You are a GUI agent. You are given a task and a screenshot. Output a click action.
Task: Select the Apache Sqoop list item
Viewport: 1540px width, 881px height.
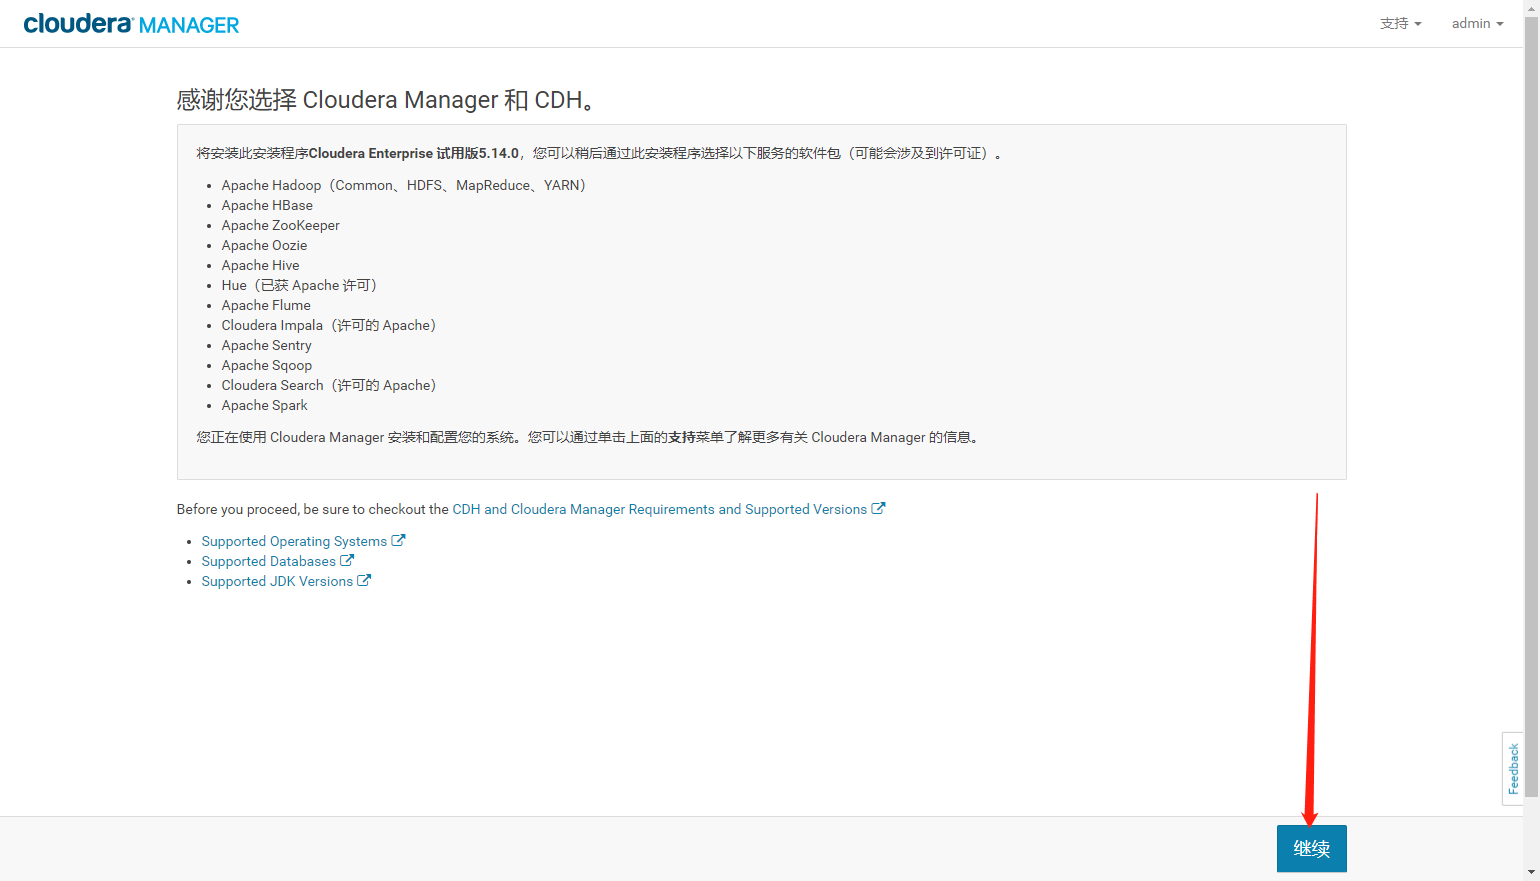[x=267, y=365]
